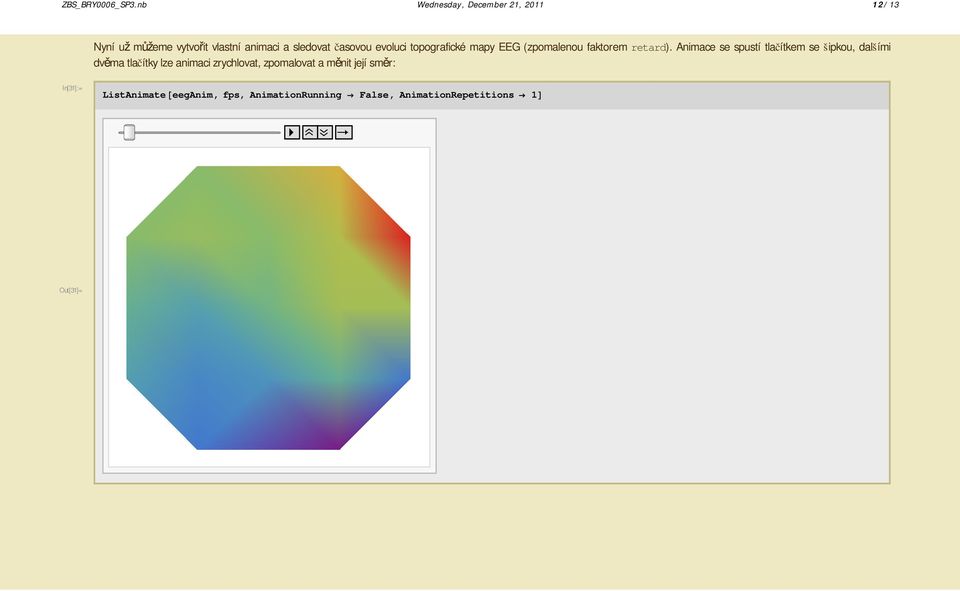Viewport: 960px width, 591px height.
Task: Click the file name ZBS_BRY0006_SP3.nb header
Action: [x=104, y=5]
